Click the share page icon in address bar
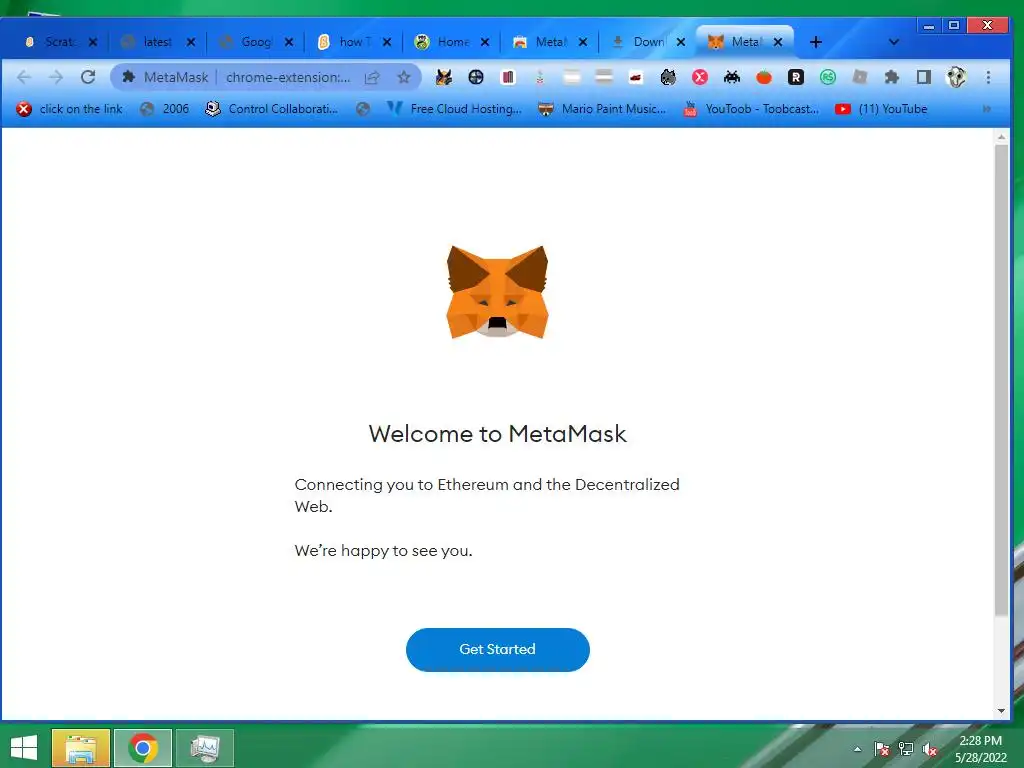Image resolution: width=1024 pixels, height=768 pixels. (372, 77)
